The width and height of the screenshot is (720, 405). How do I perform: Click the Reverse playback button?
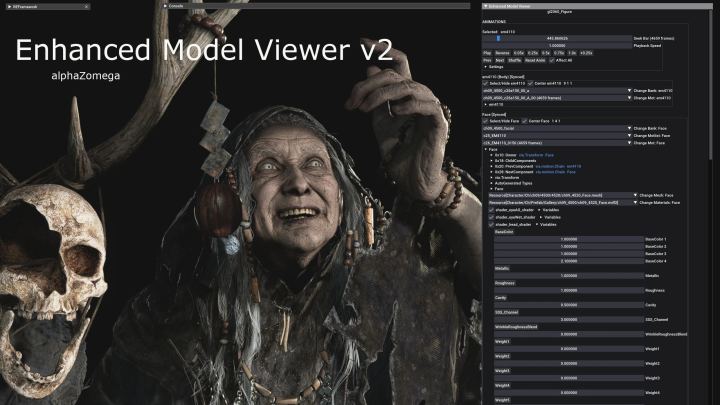coord(502,53)
